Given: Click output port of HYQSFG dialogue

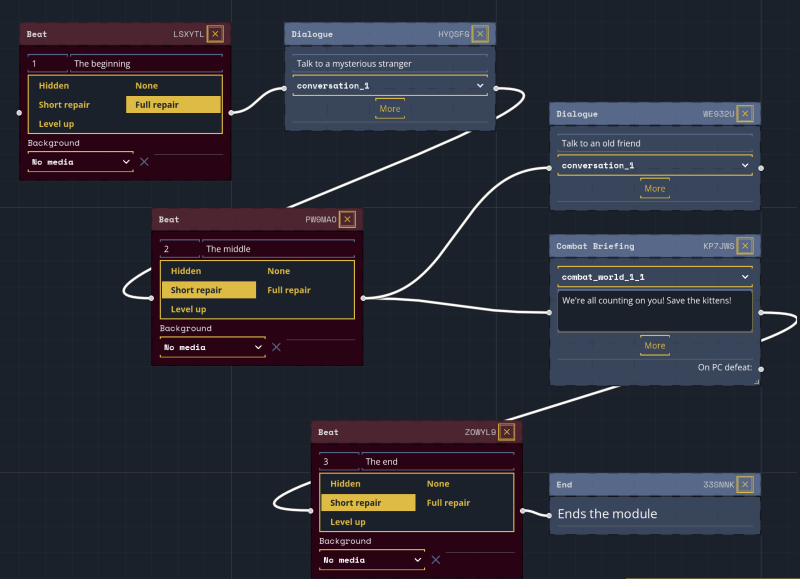Looking at the screenshot, I should point(496,88).
